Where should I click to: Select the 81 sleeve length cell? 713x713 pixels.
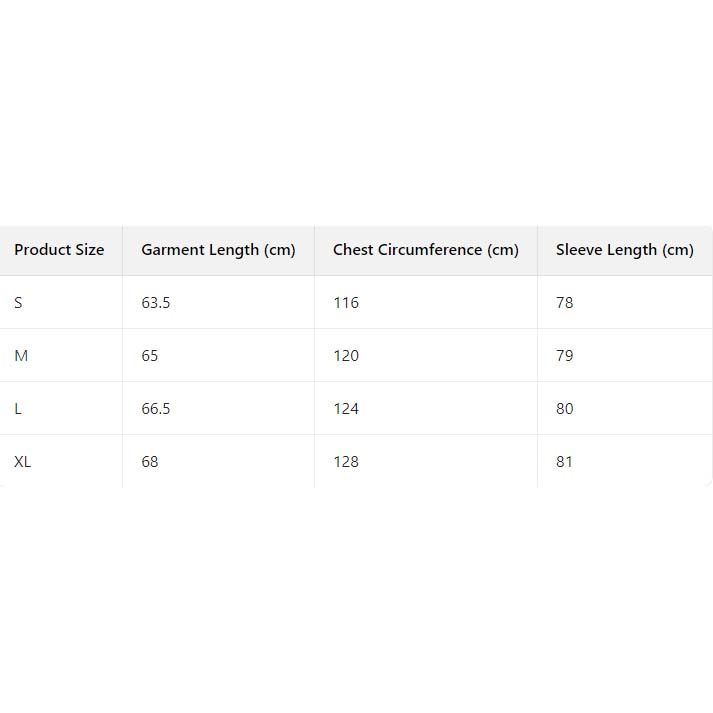(x=565, y=462)
